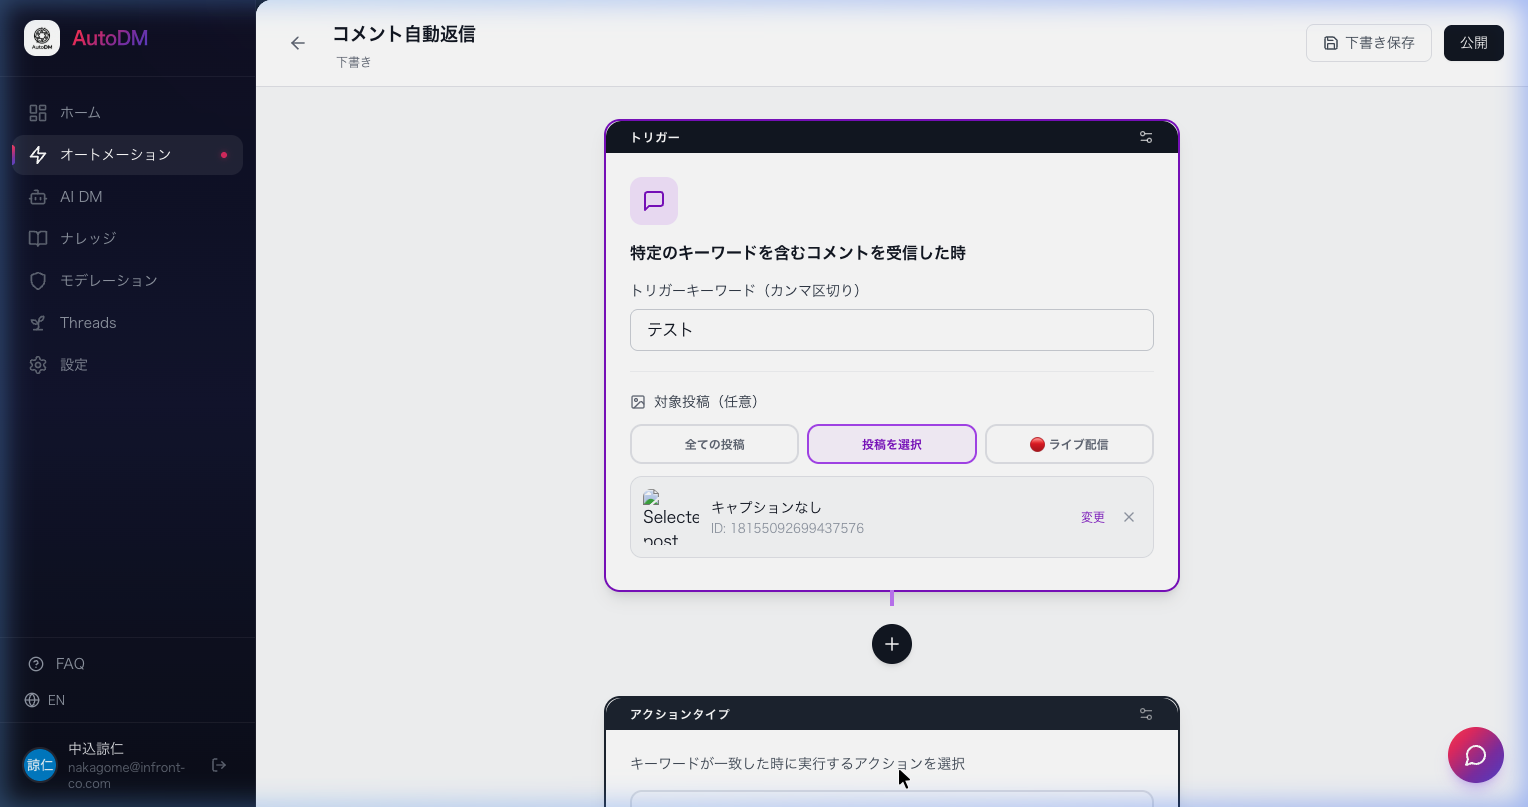Click the 変更 link on the selected post

pyautogui.click(x=1092, y=517)
